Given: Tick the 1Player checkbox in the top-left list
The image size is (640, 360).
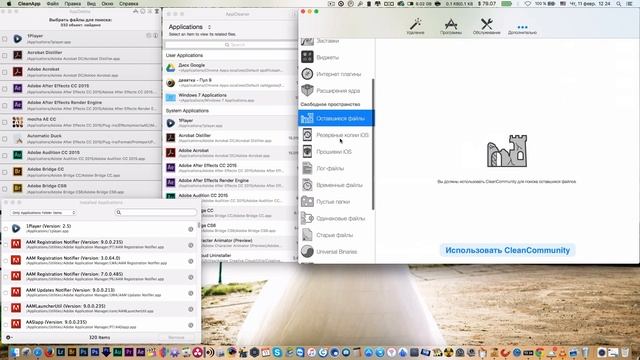Looking at the screenshot, I should (x=5, y=39).
